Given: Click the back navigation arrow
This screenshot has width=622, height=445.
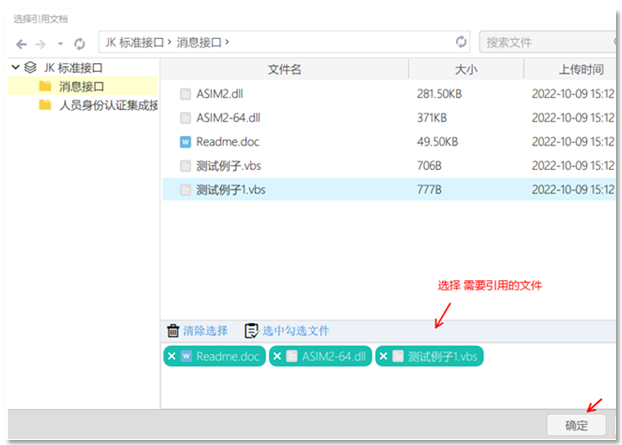Looking at the screenshot, I should [x=21, y=43].
